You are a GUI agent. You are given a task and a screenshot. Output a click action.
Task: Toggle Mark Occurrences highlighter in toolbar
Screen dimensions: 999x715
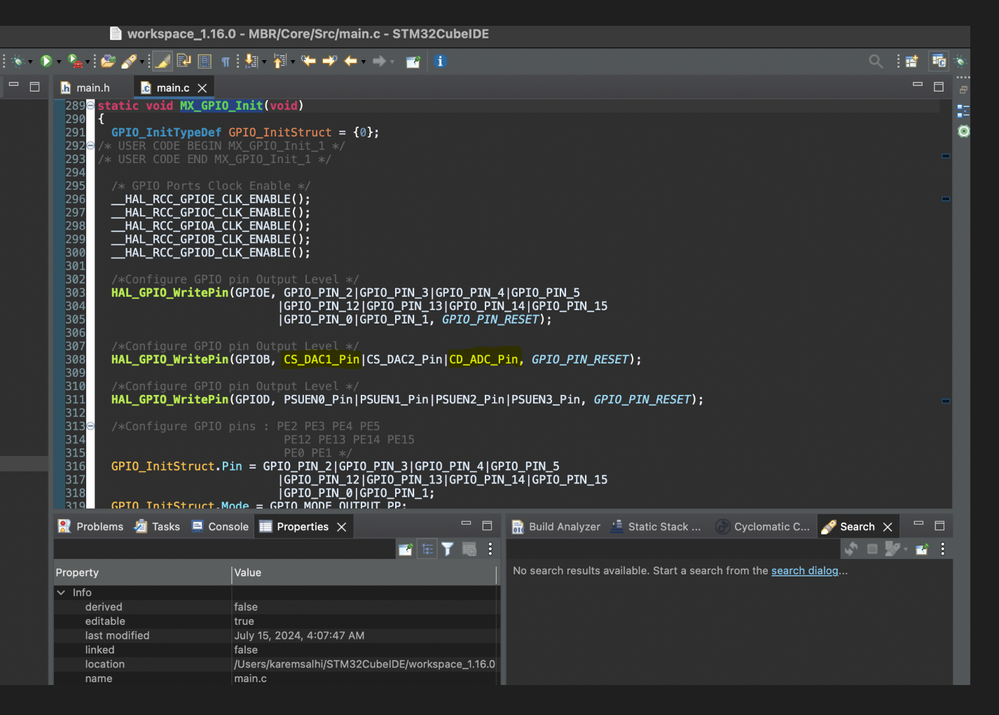point(163,62)
